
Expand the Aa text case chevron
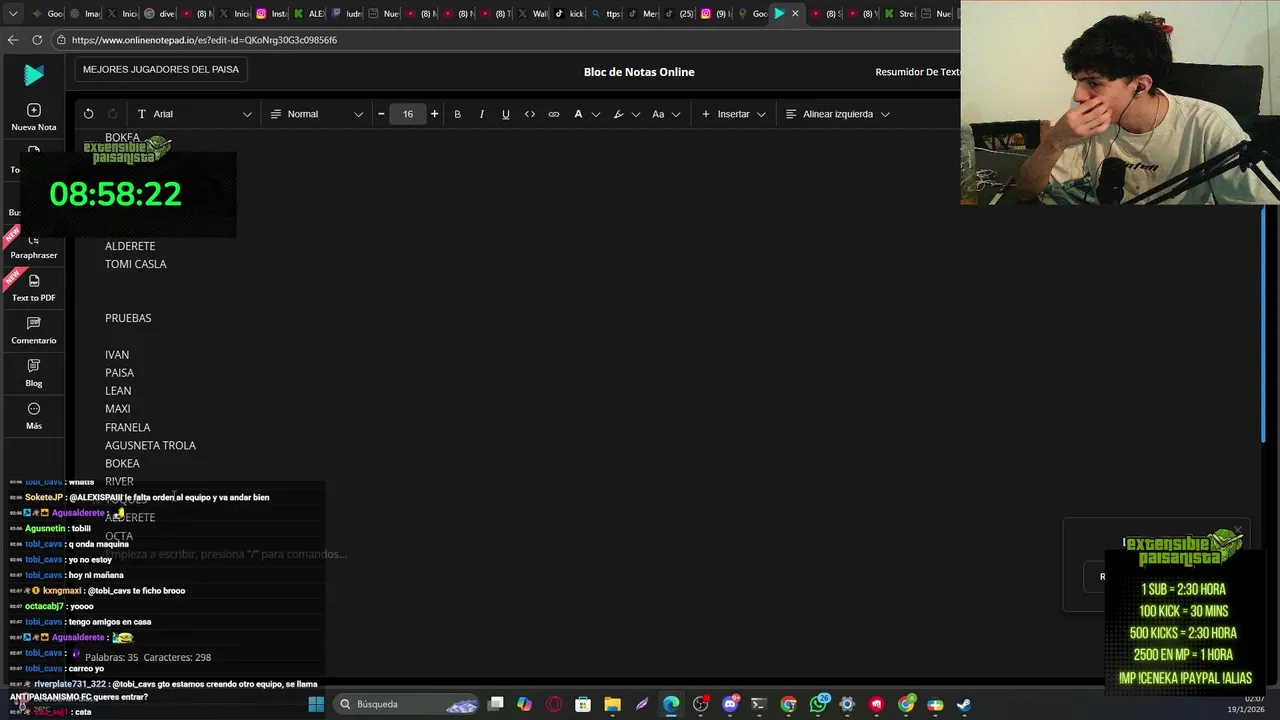pos(676,114)
